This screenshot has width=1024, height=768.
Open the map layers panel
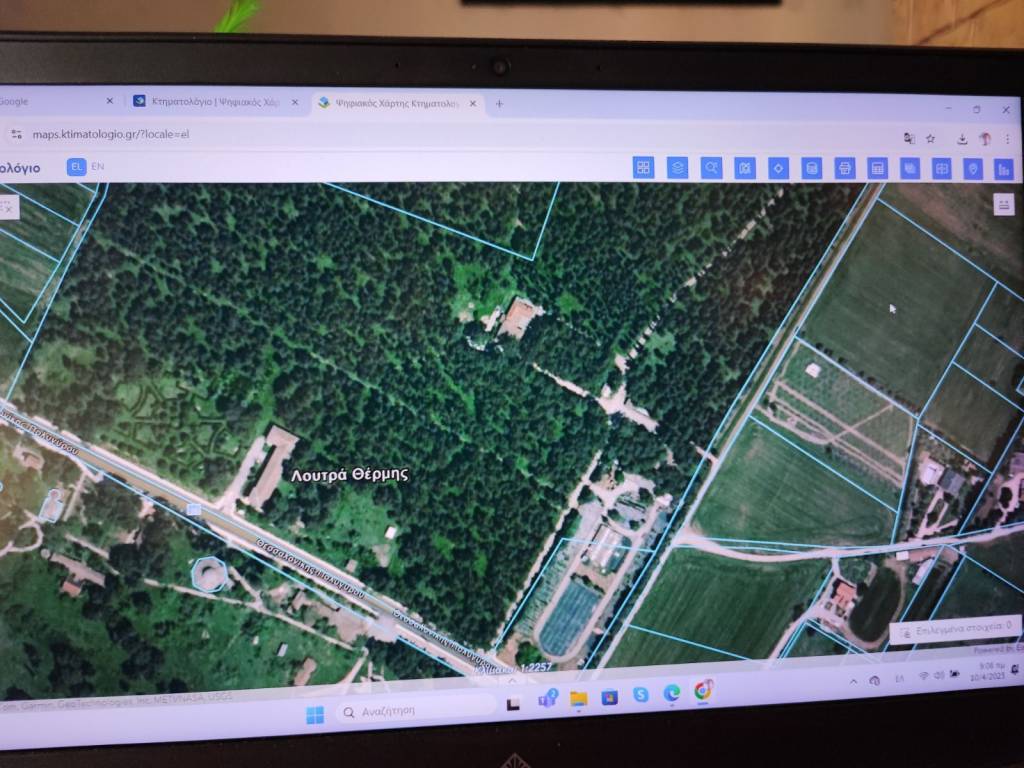click(677, 168)
